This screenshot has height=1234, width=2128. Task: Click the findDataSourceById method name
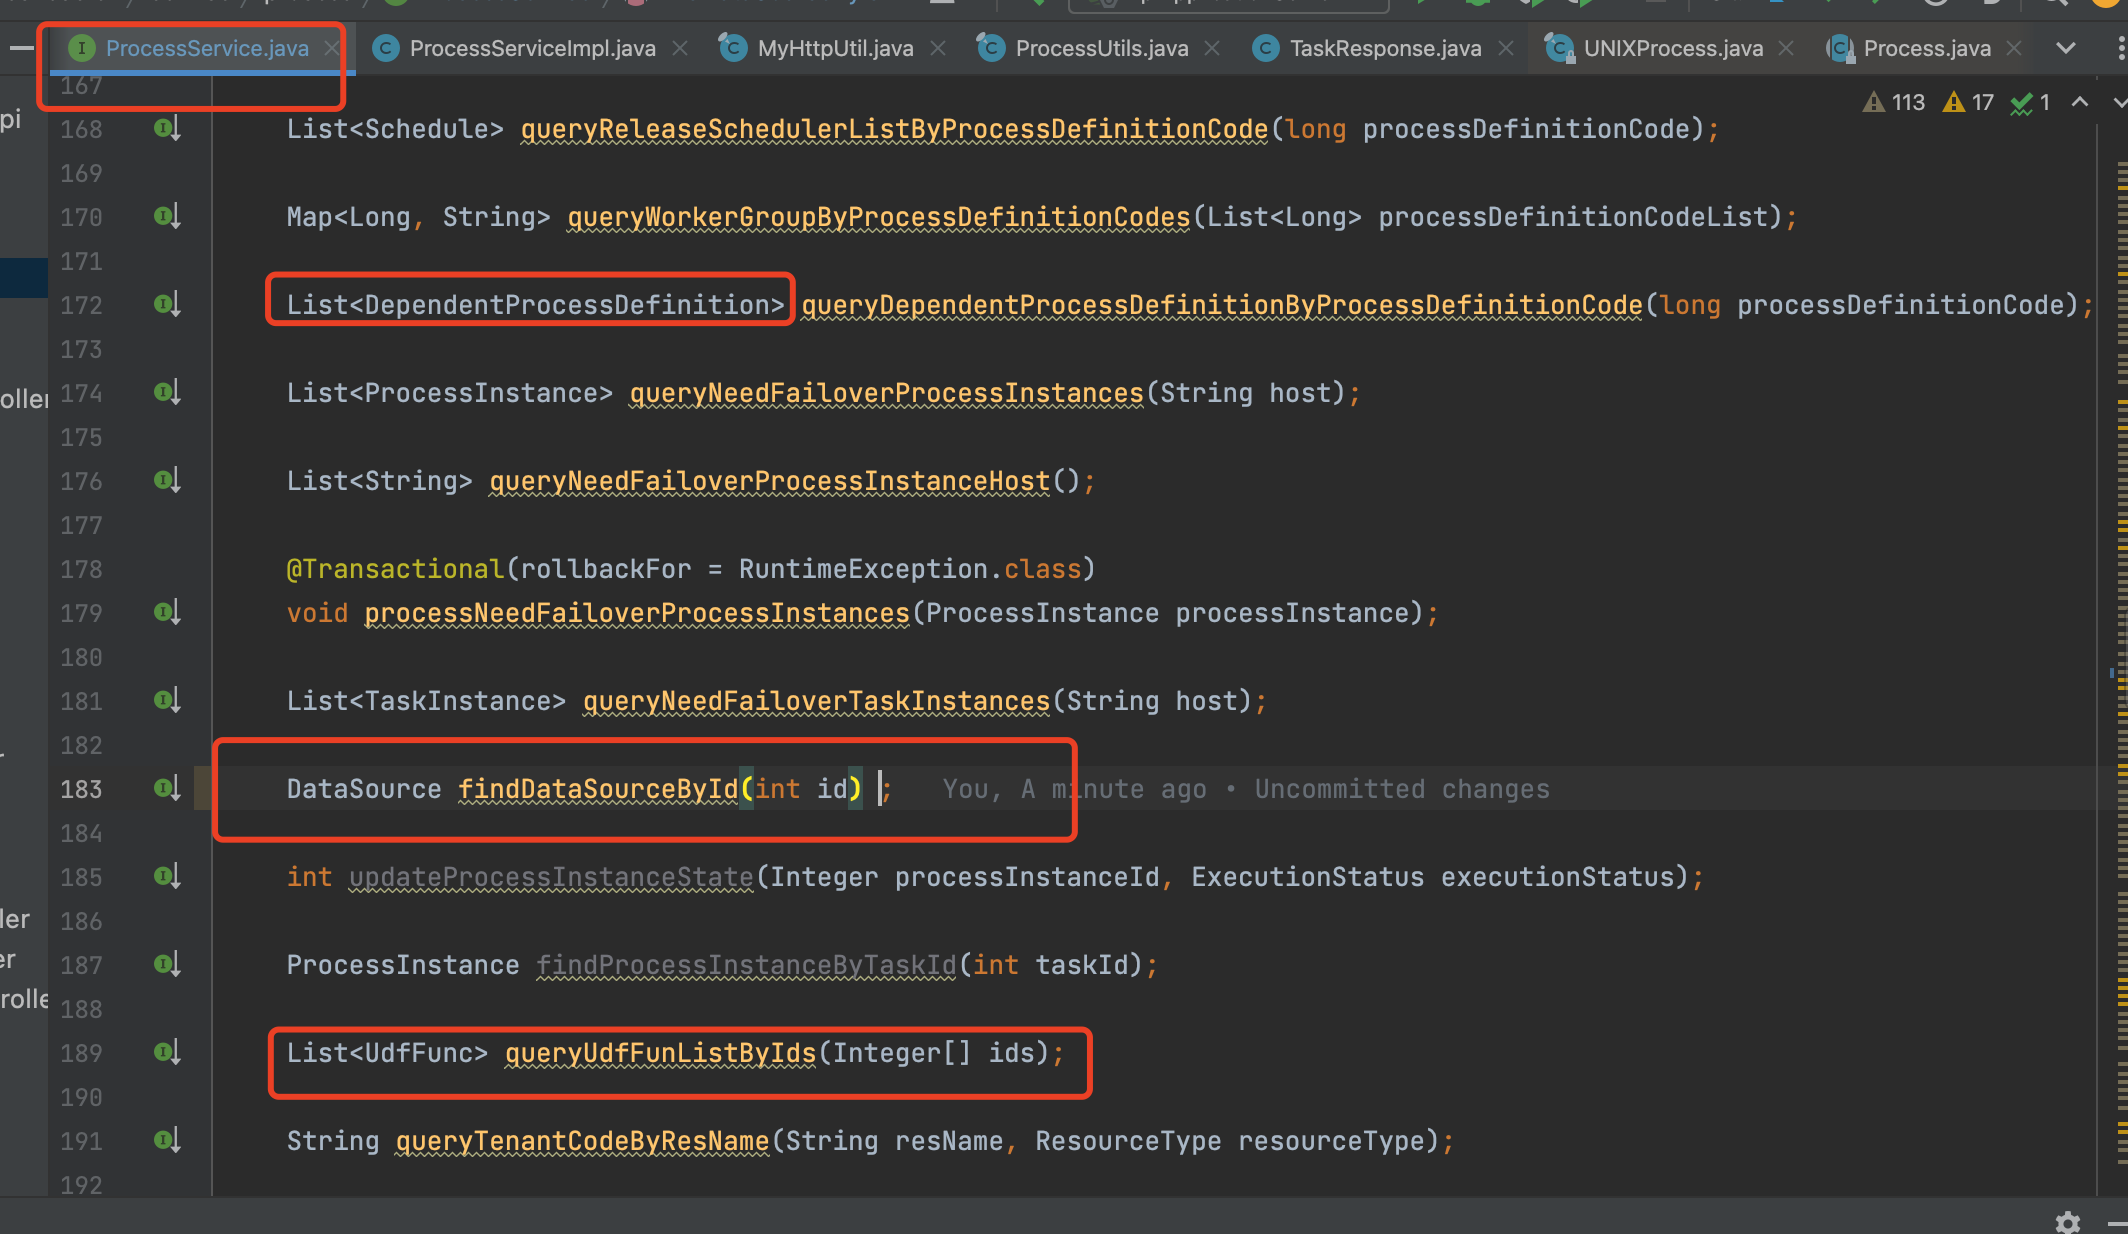coord(598,789)
